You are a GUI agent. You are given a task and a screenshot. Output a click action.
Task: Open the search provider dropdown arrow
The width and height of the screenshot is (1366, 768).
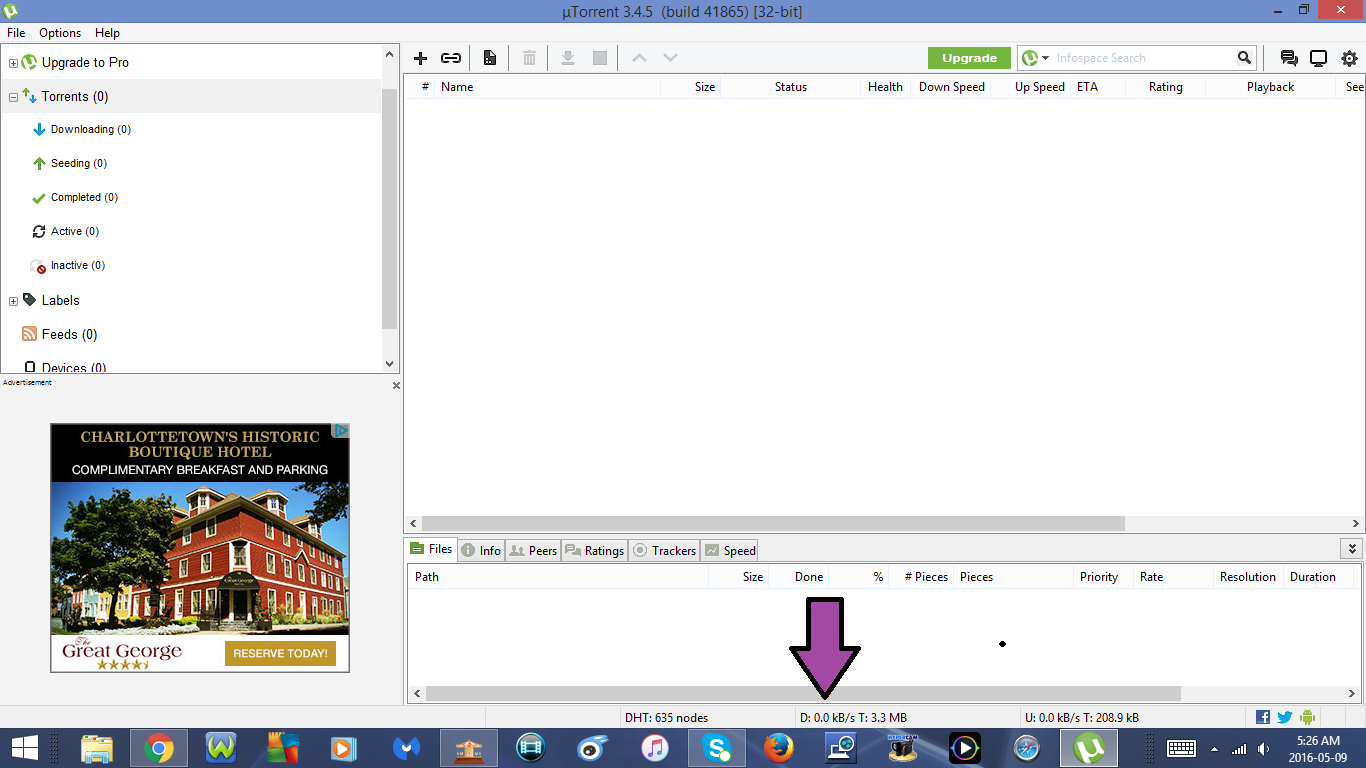1045,58
